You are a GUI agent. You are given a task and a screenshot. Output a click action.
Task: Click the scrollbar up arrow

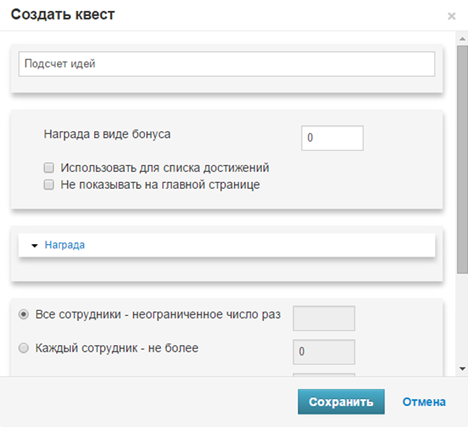point(462,39)
